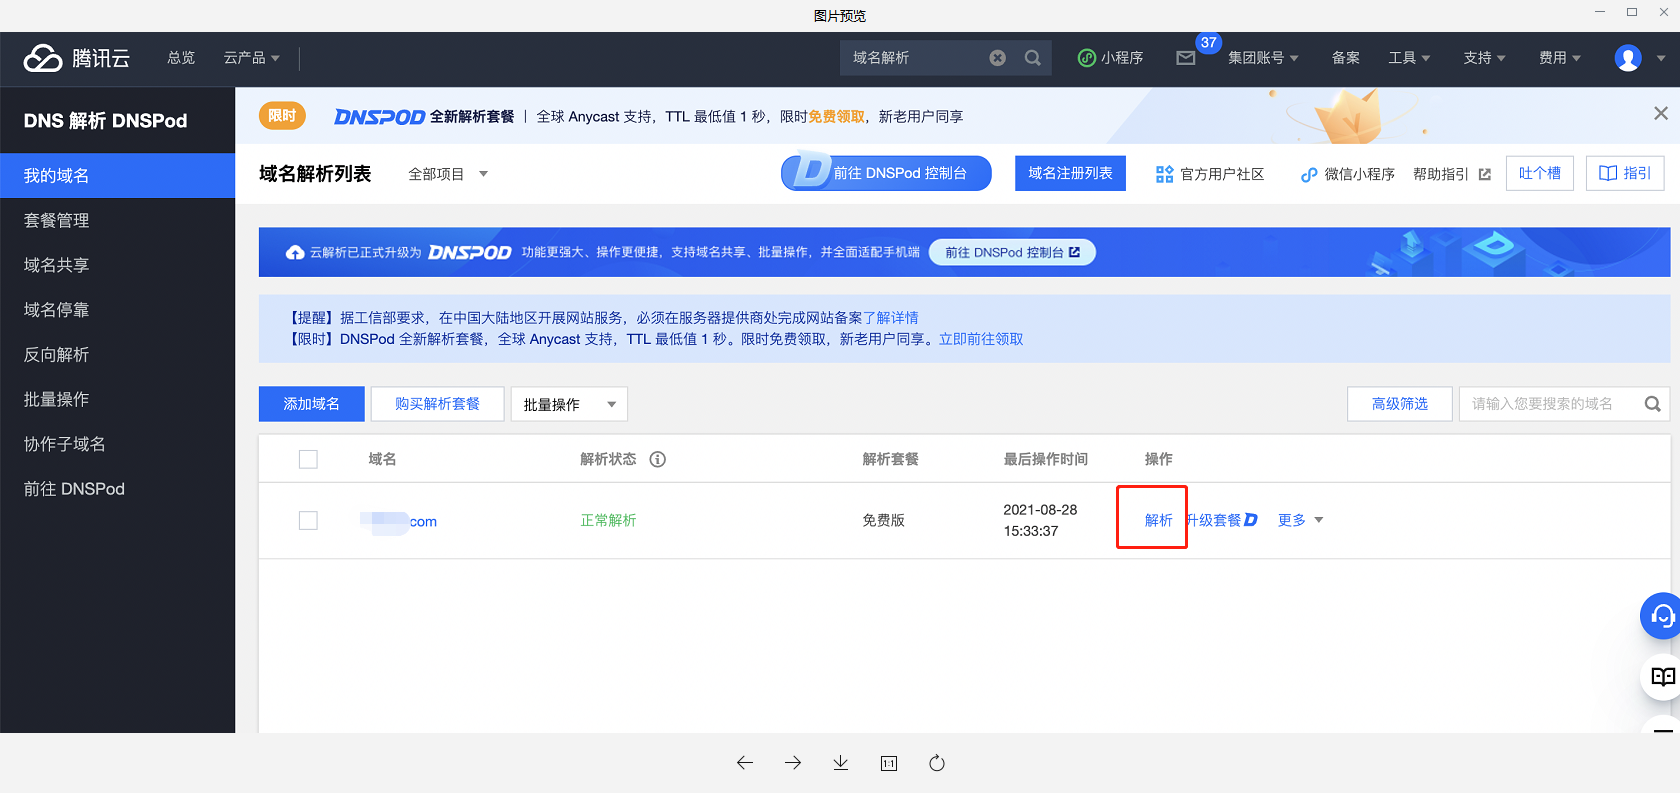Screen dimensions: 1680x793
Task: Click 前往 DNSPod 控制台 in the header
Action: [x=887, y=173]
